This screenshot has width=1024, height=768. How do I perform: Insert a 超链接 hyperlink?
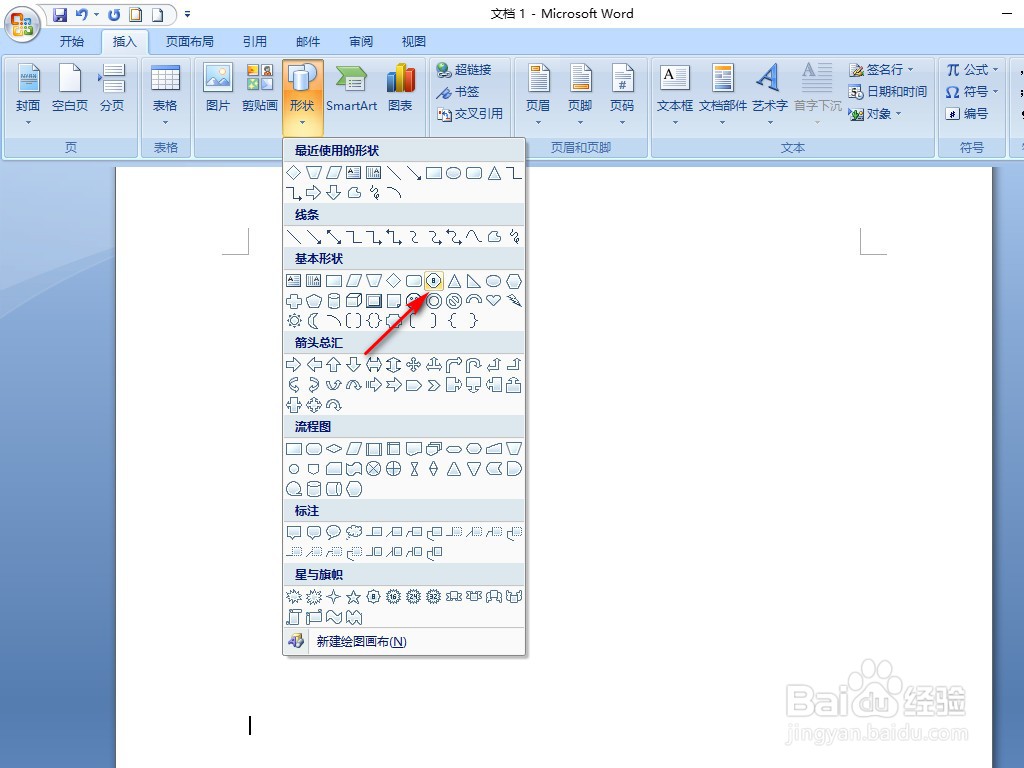464,69
